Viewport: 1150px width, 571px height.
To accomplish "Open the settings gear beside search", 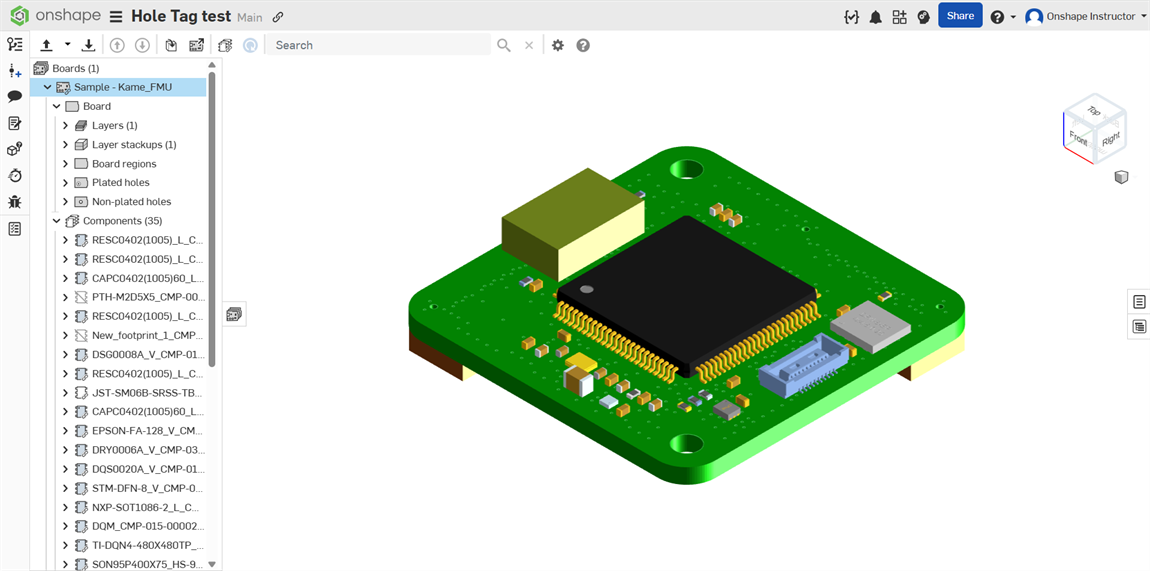I will (558, 45).
